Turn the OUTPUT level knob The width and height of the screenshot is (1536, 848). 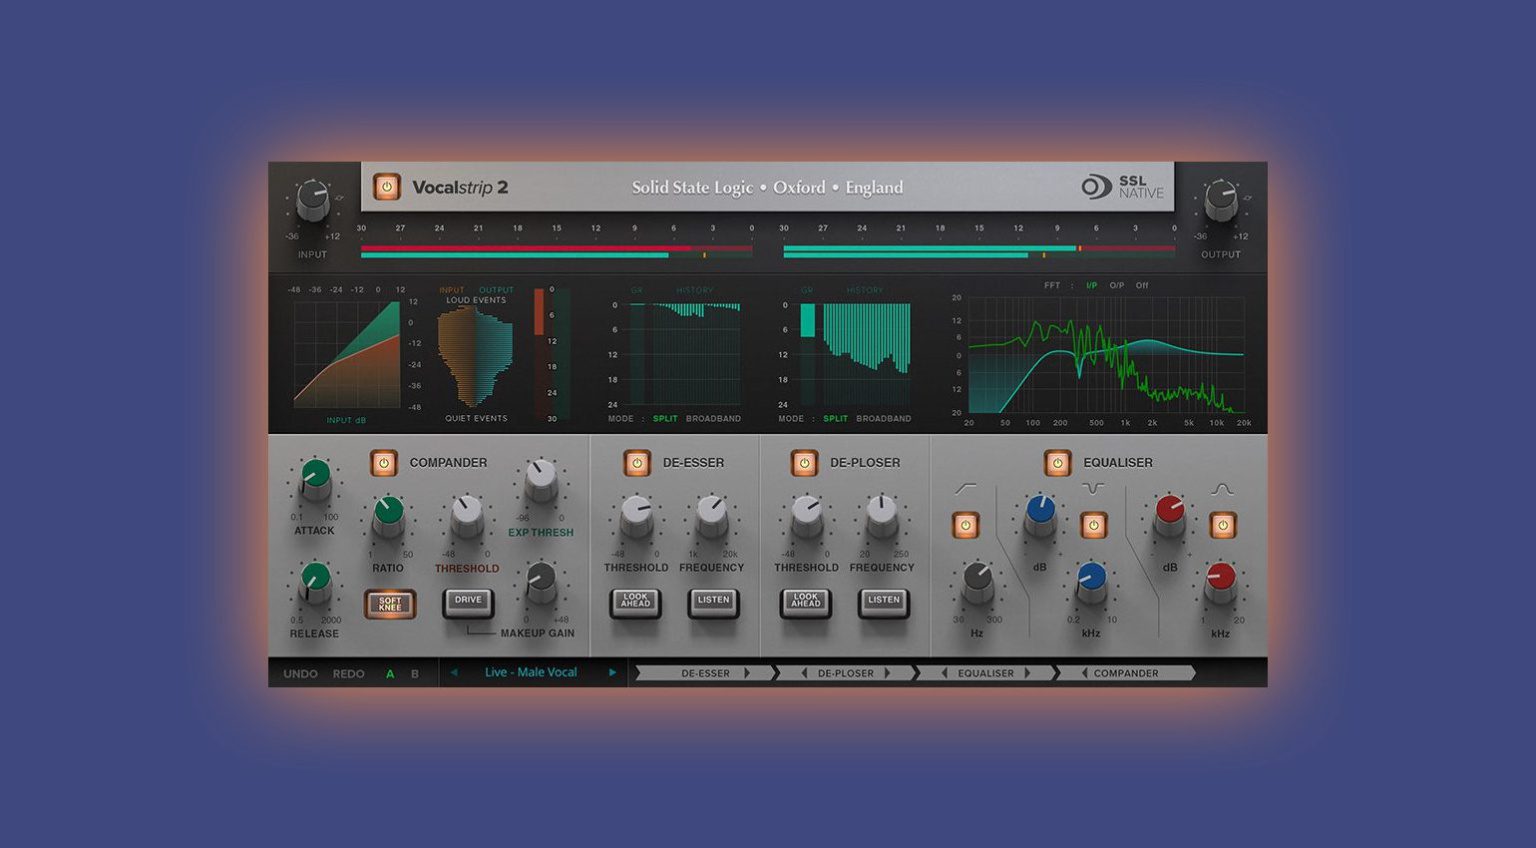1221,200
